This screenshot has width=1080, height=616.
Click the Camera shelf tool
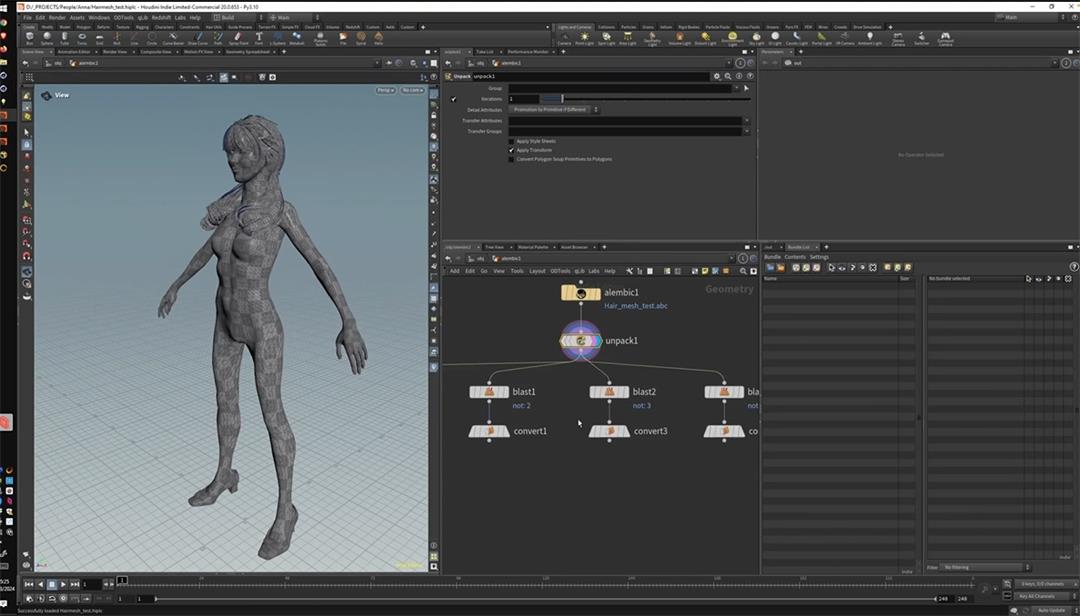(564, 37)
